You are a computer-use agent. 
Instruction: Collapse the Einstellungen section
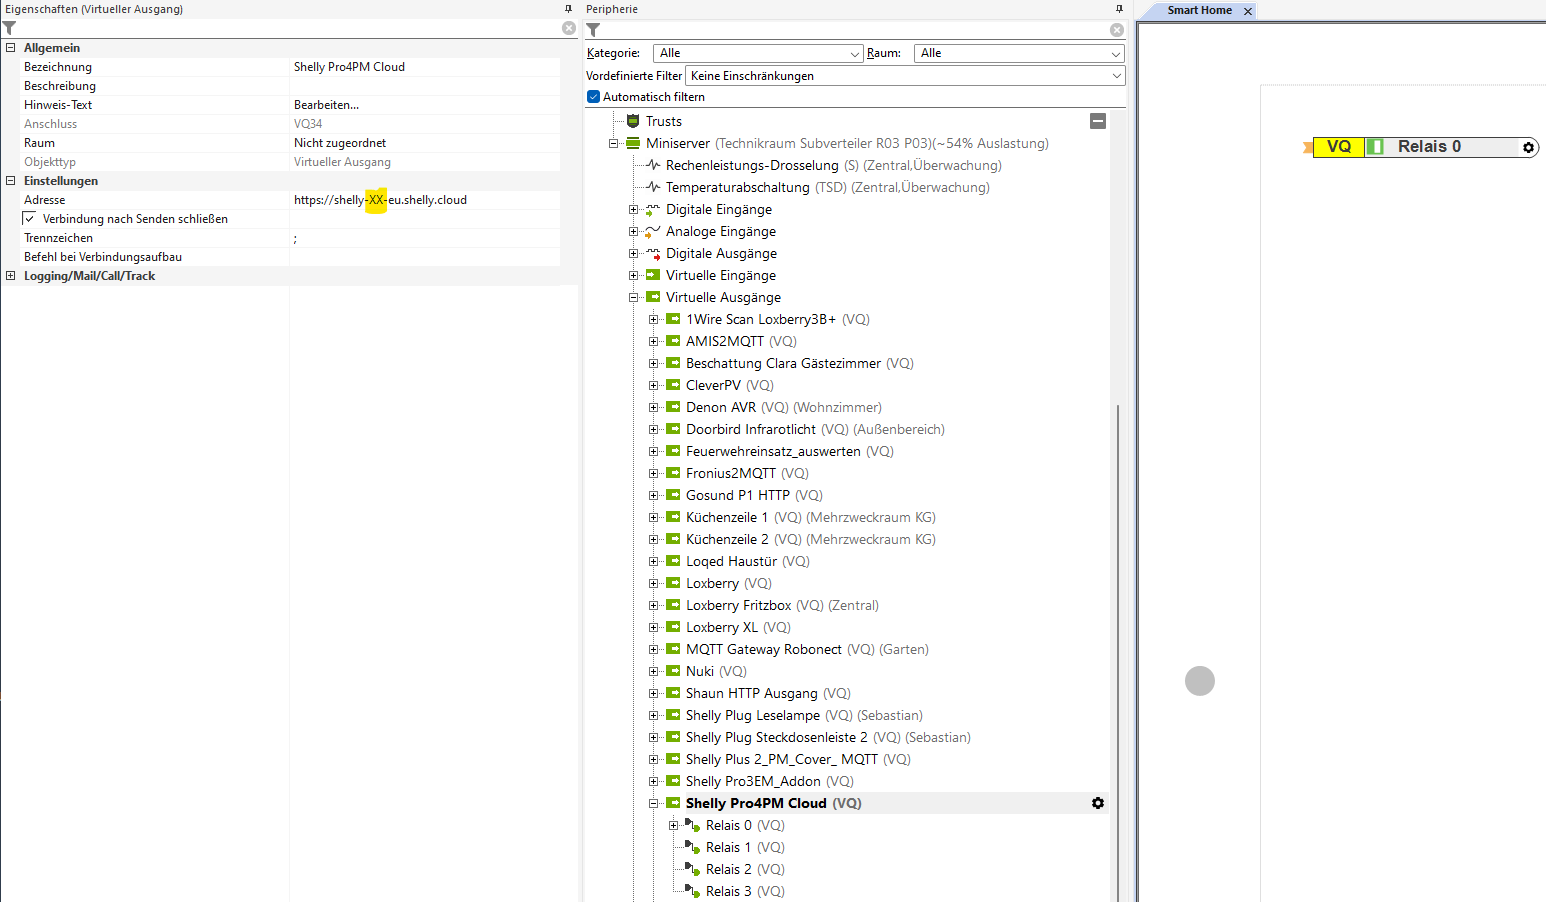click(11, 181)
